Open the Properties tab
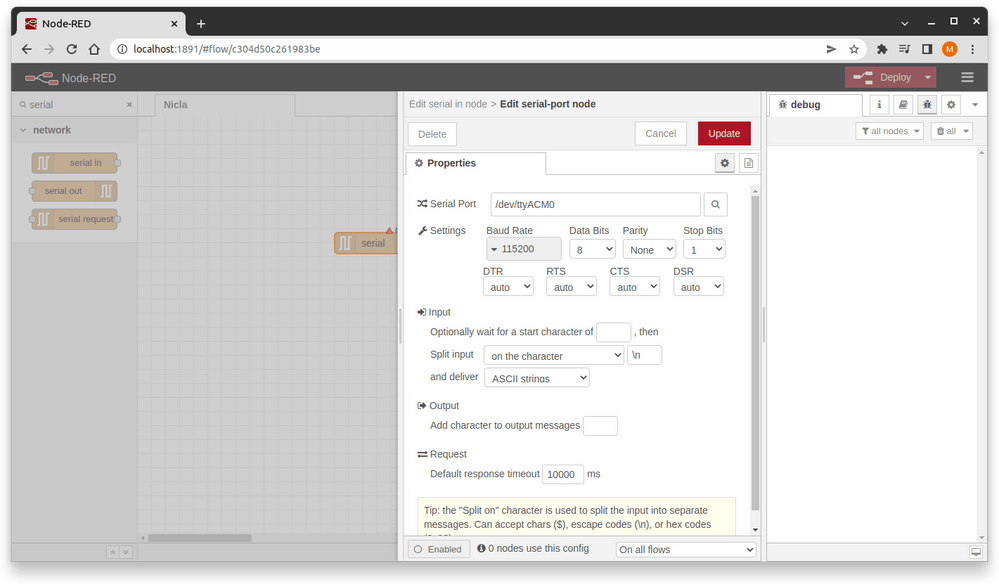This screenshot has width=999, height=584. click(475, 163)
